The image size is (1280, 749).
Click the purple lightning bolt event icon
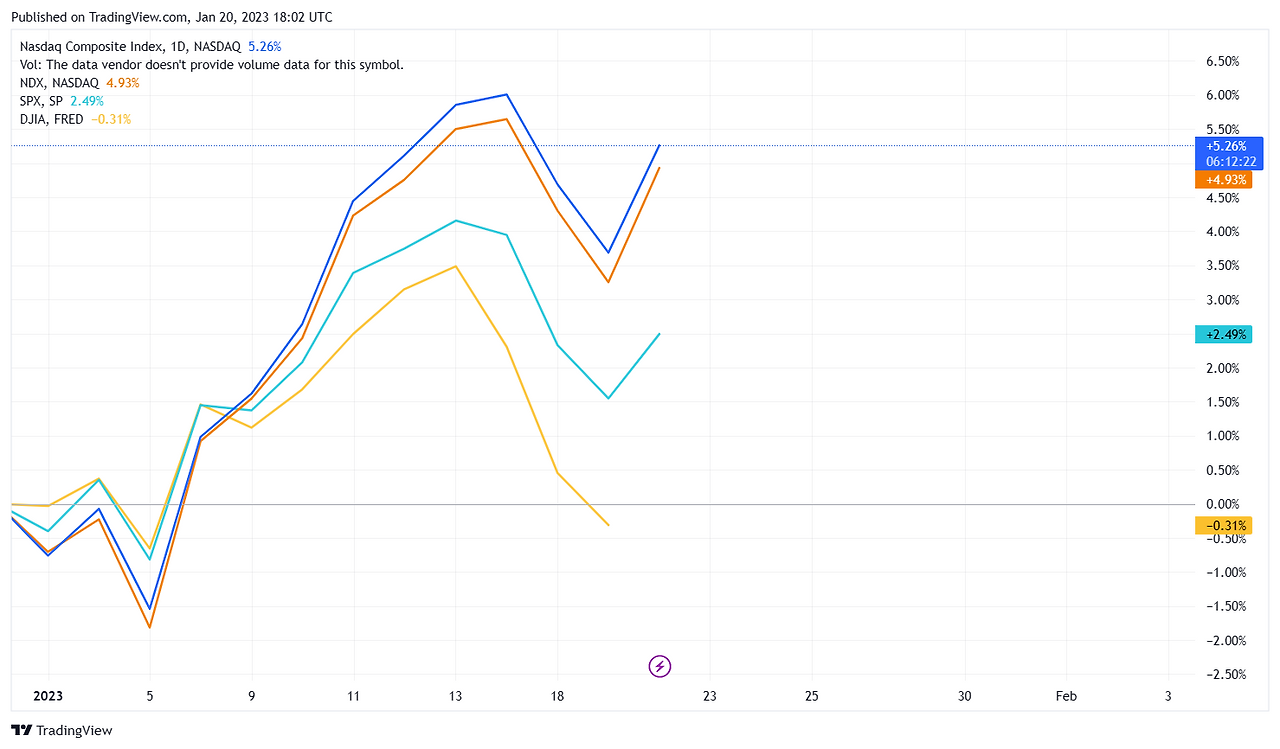pyautogui.click(x=660, y=665)
